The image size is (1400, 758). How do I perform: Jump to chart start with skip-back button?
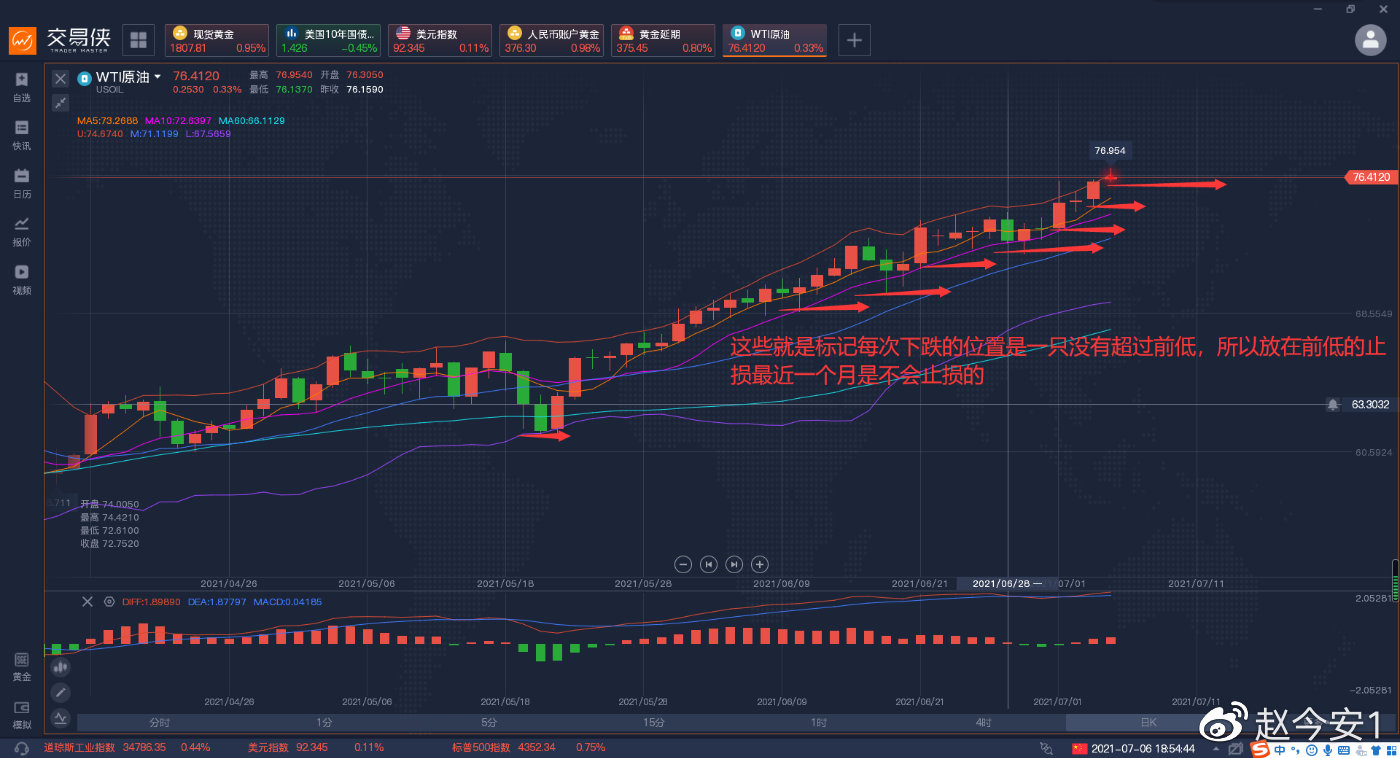coord(709,564)
